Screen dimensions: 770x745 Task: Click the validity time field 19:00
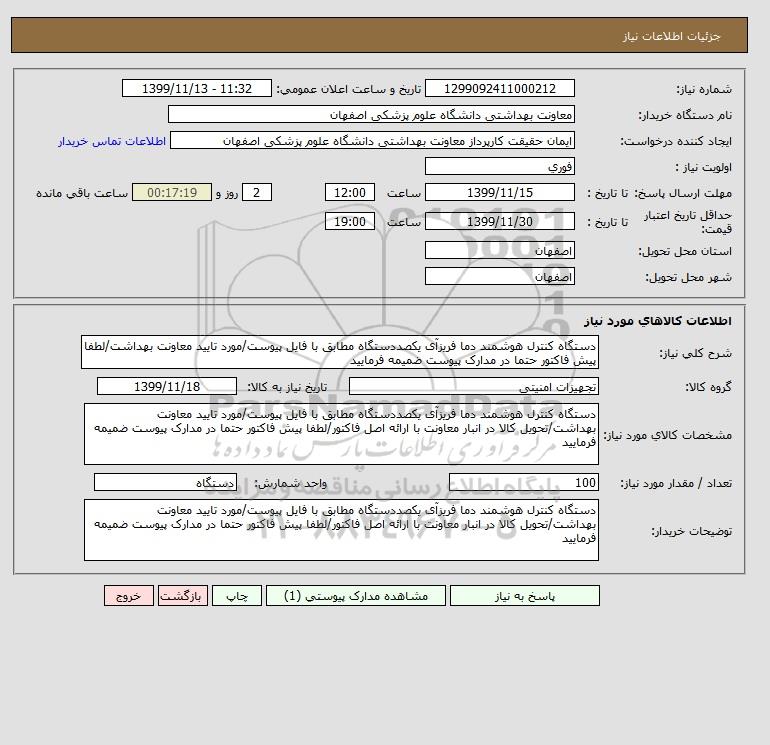(350, 221)
